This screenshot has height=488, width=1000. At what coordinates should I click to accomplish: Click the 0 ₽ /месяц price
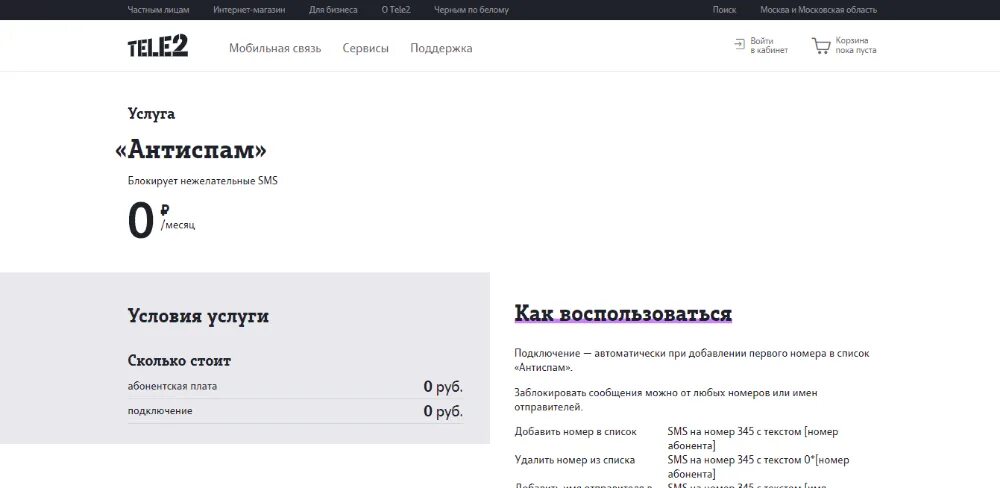161,220
